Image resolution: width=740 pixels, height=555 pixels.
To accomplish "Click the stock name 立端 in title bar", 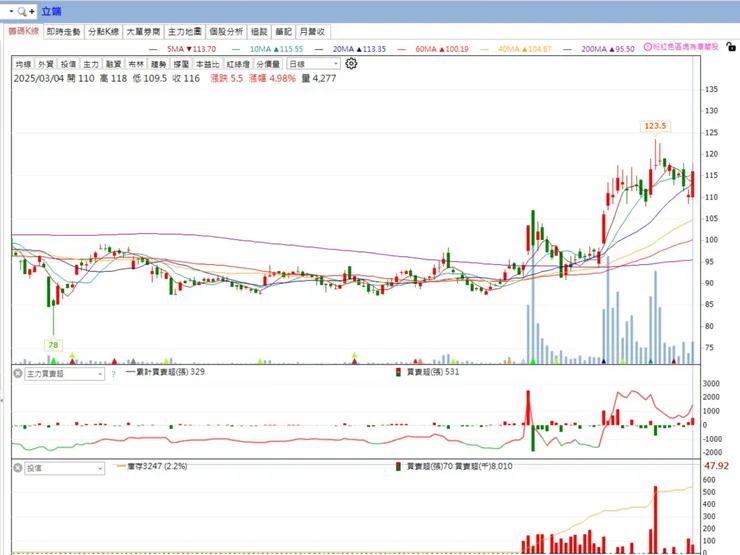I will coord(51,11).
